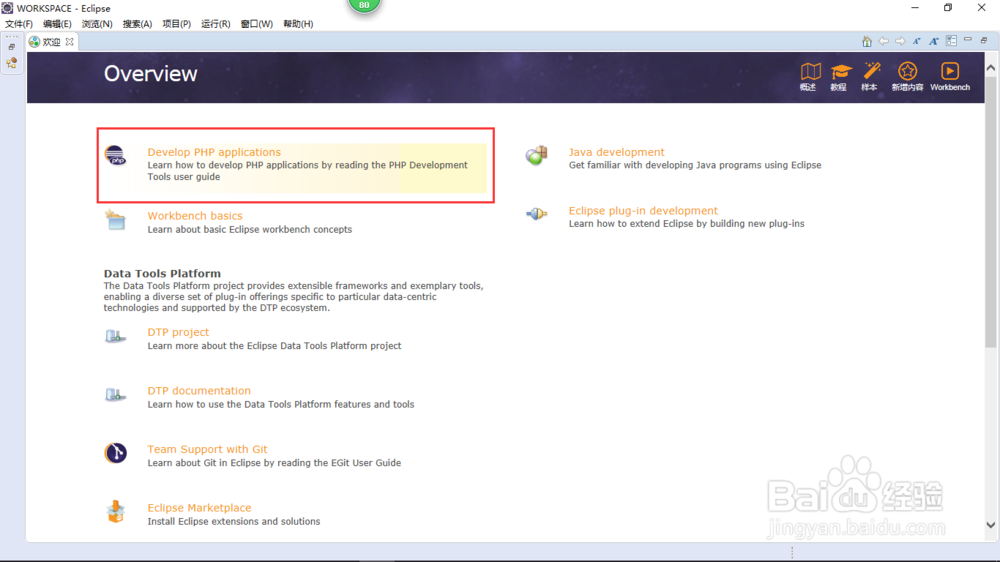Open Java development link
Screen dimensions: 1000x562
tap(616, 152)
